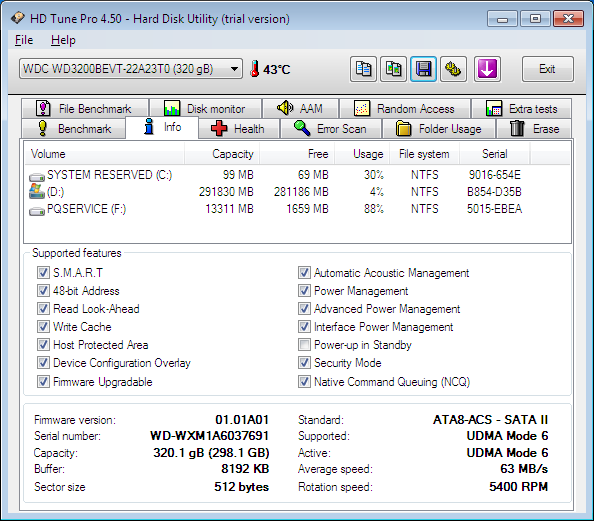Click the copy info to clipboard icon

tap(363, 69)
